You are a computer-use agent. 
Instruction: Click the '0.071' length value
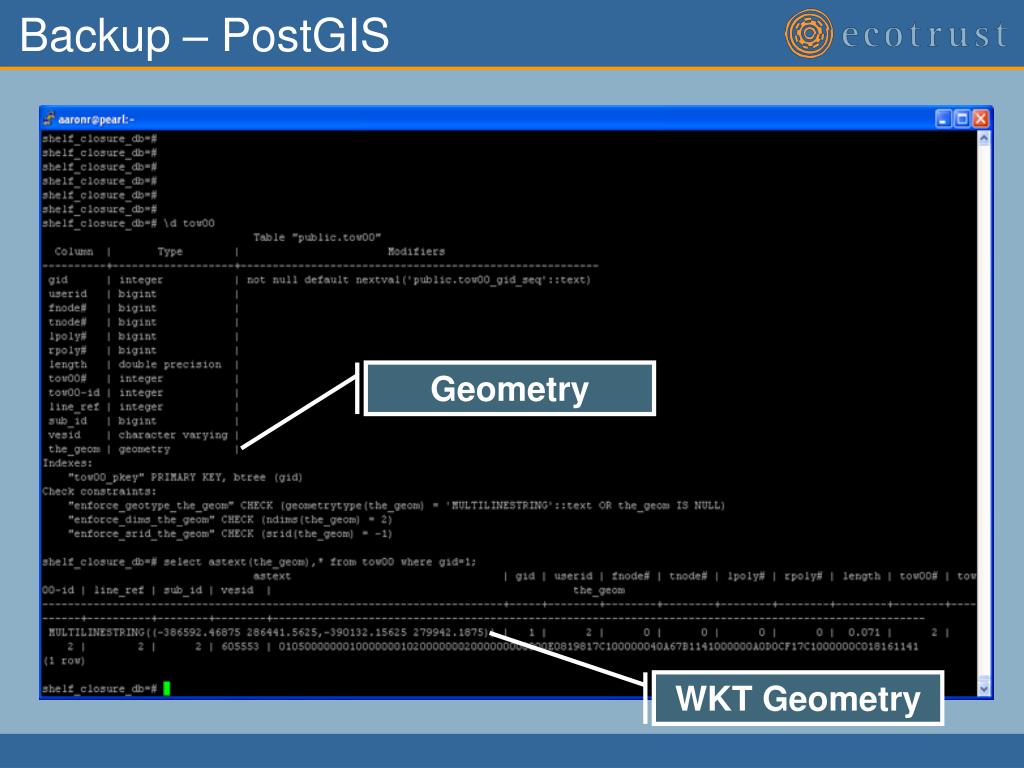click(x=864, y=632)
